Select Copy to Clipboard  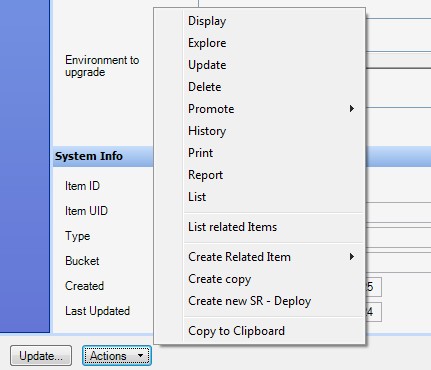pos(259,331)
